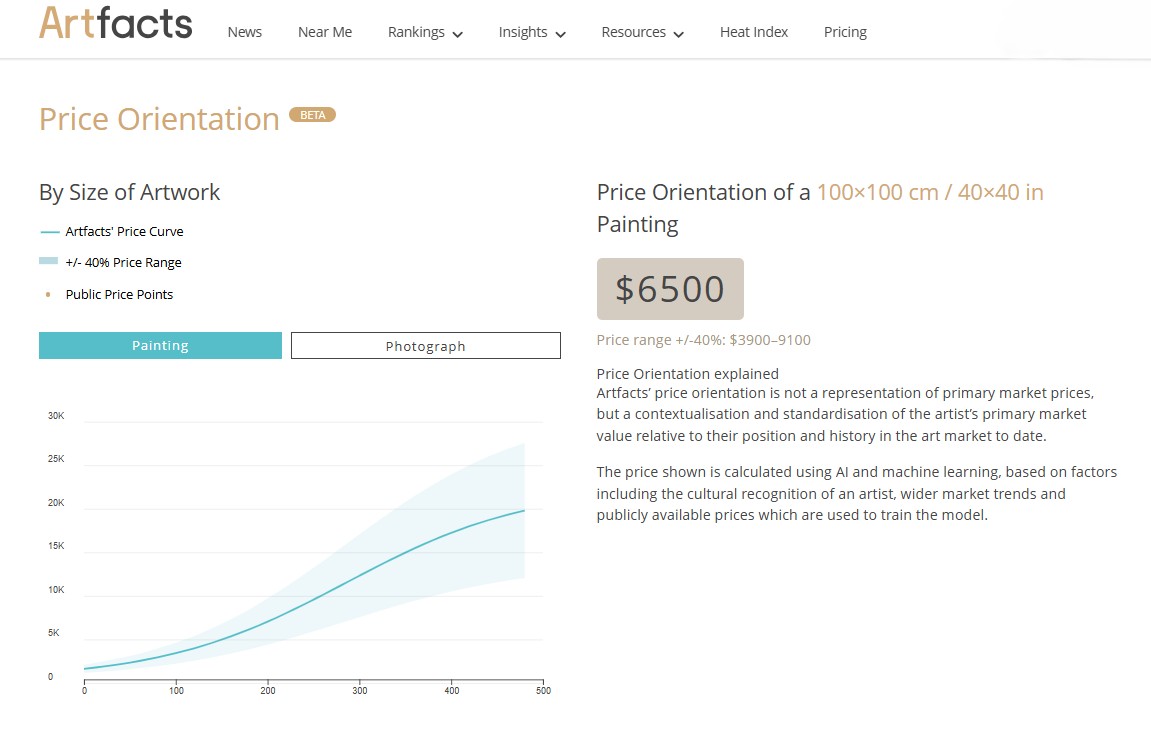Click the Artfacts logo
1151x744 pixels.
pyautogui.click(x=115, y=23)
